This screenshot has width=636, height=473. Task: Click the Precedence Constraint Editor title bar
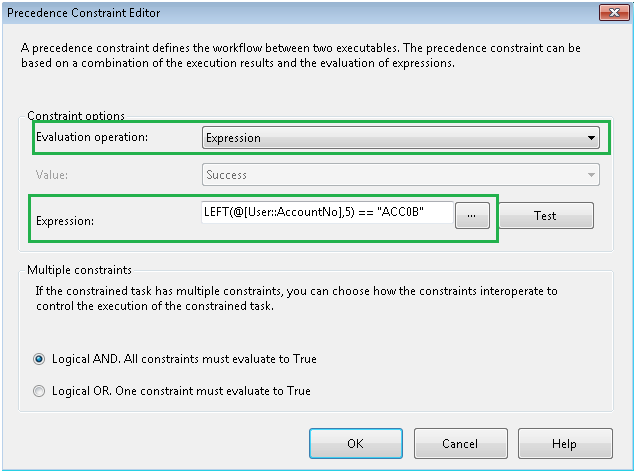pyautogui.click(x=300, y=13)
